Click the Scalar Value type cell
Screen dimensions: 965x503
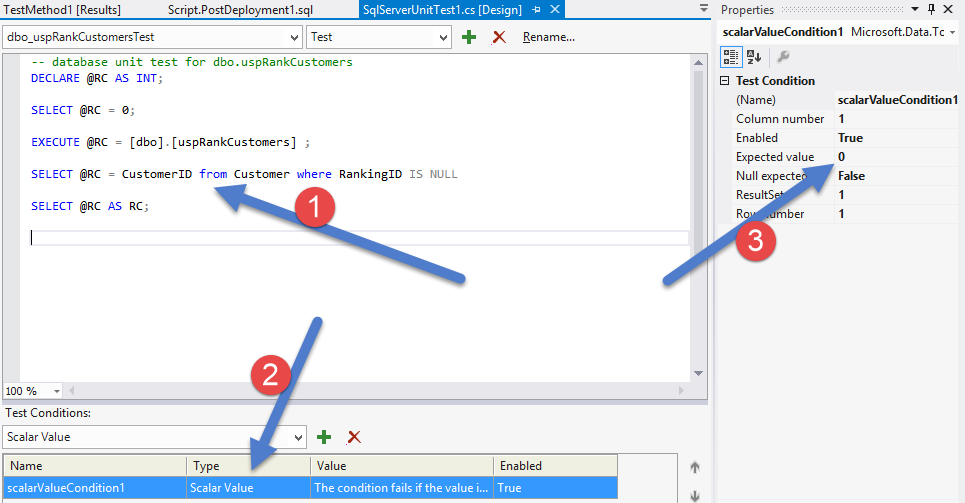(x=249, y=488)
